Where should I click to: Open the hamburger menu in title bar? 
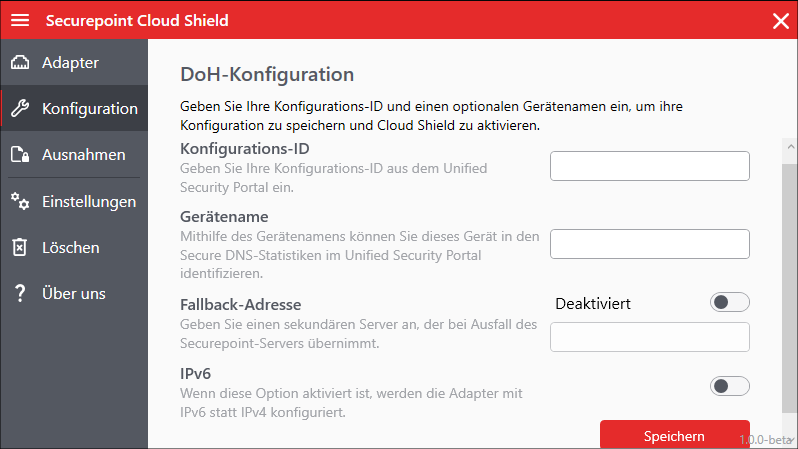20,20
